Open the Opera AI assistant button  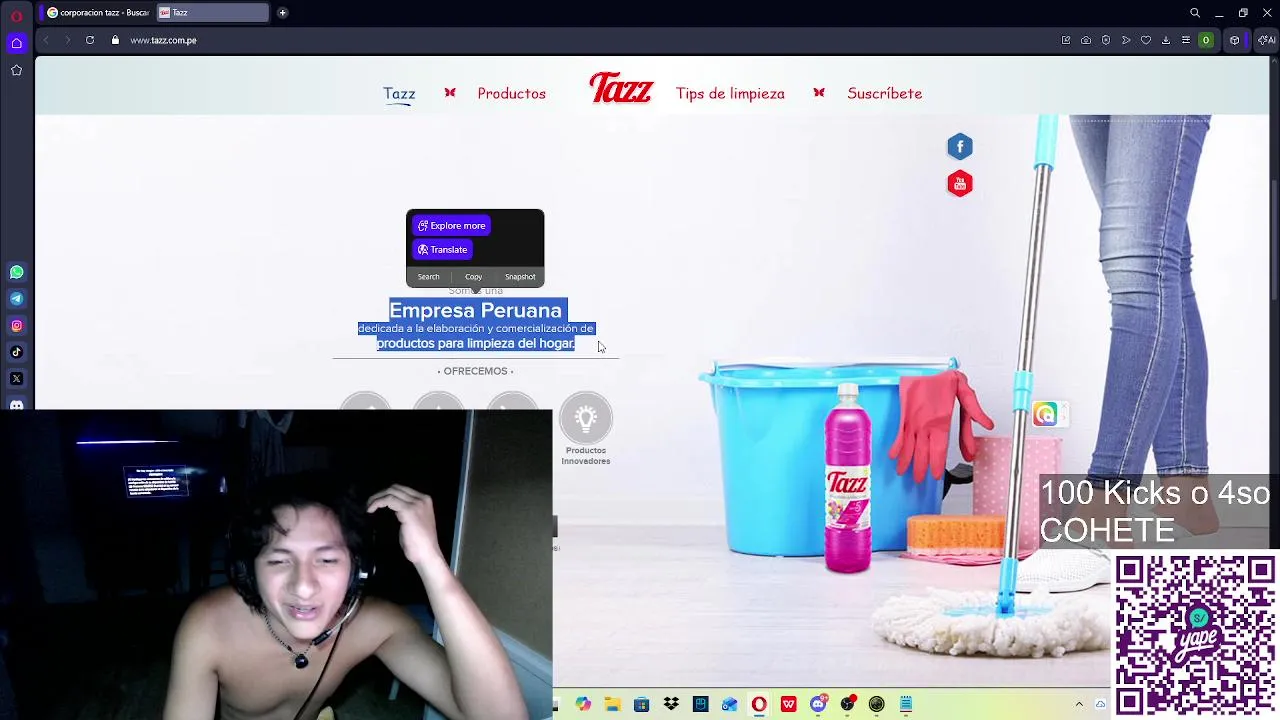[x=1266, y=40]
